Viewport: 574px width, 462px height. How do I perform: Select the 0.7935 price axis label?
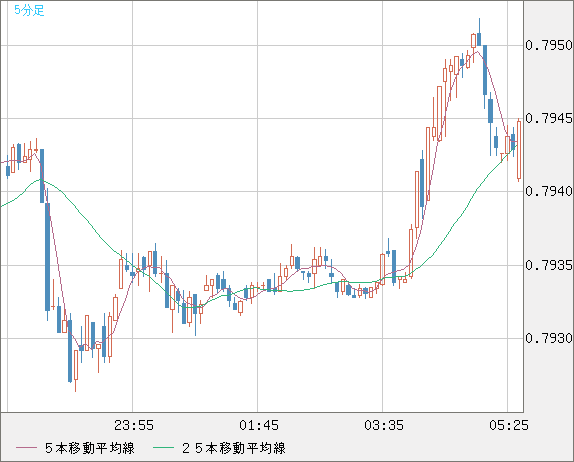(x=549, y=265)
